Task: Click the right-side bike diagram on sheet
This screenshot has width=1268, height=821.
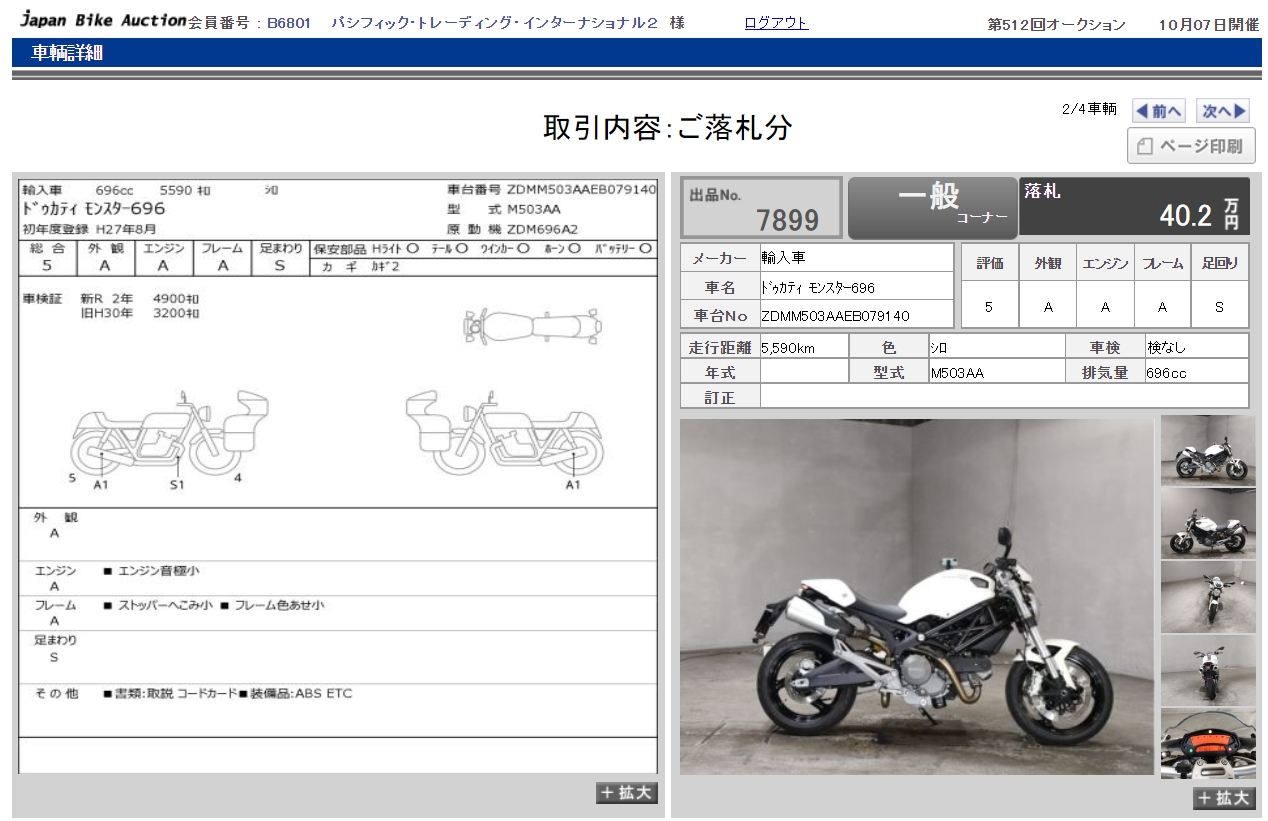Action: pos(505,433)
